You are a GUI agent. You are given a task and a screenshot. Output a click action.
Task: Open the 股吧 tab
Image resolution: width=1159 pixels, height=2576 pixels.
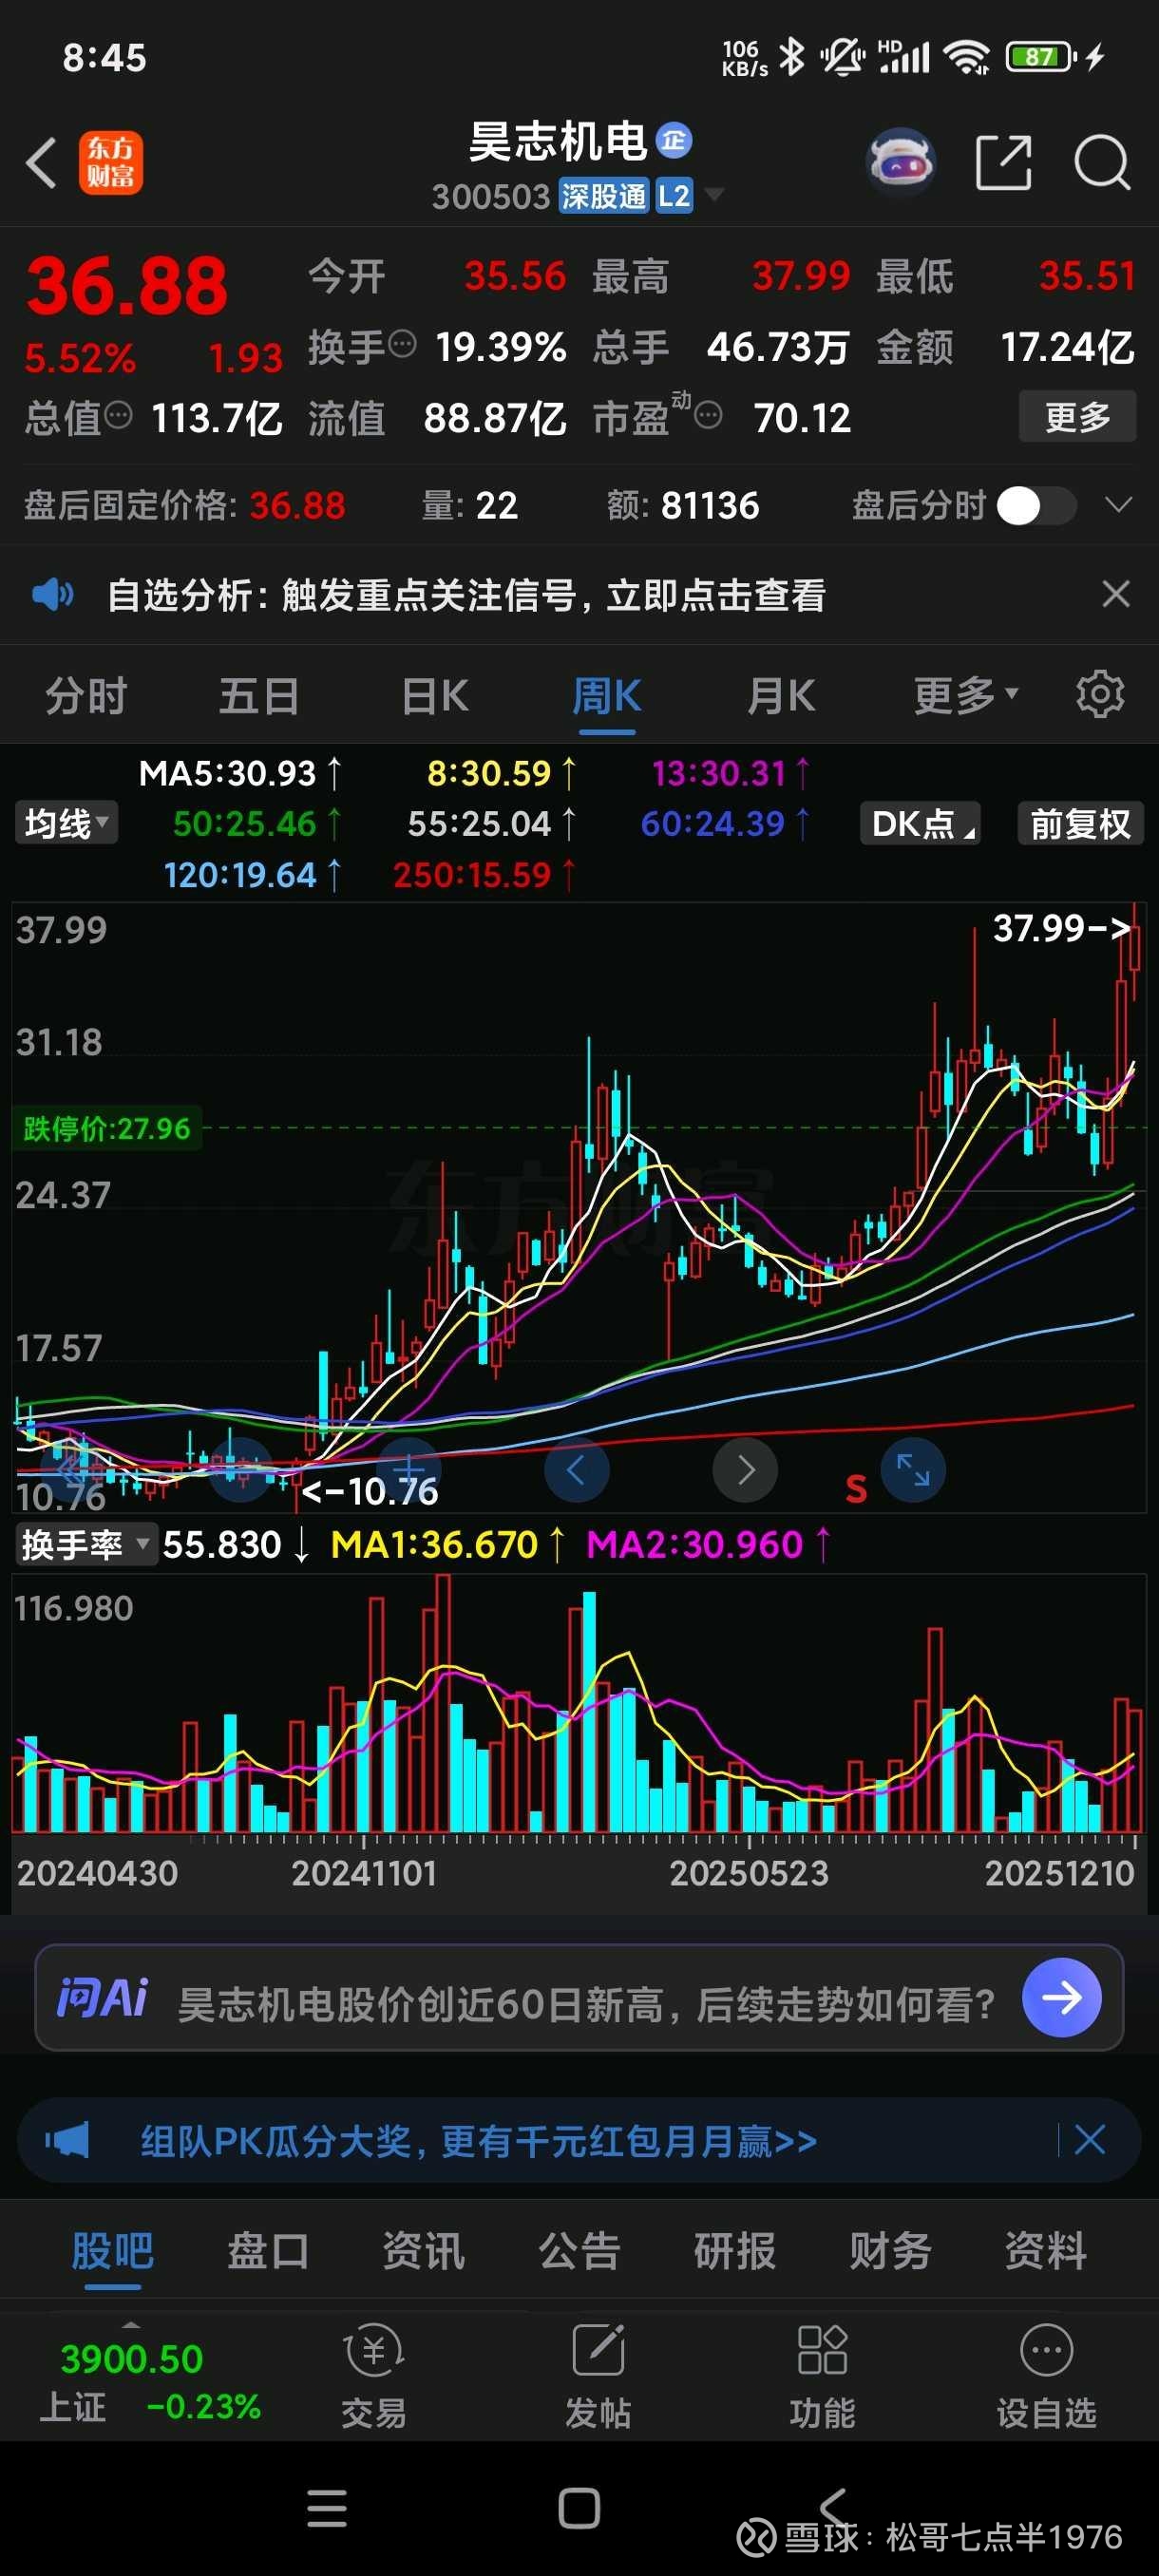pyautogui.click(x=112, y=2252)
